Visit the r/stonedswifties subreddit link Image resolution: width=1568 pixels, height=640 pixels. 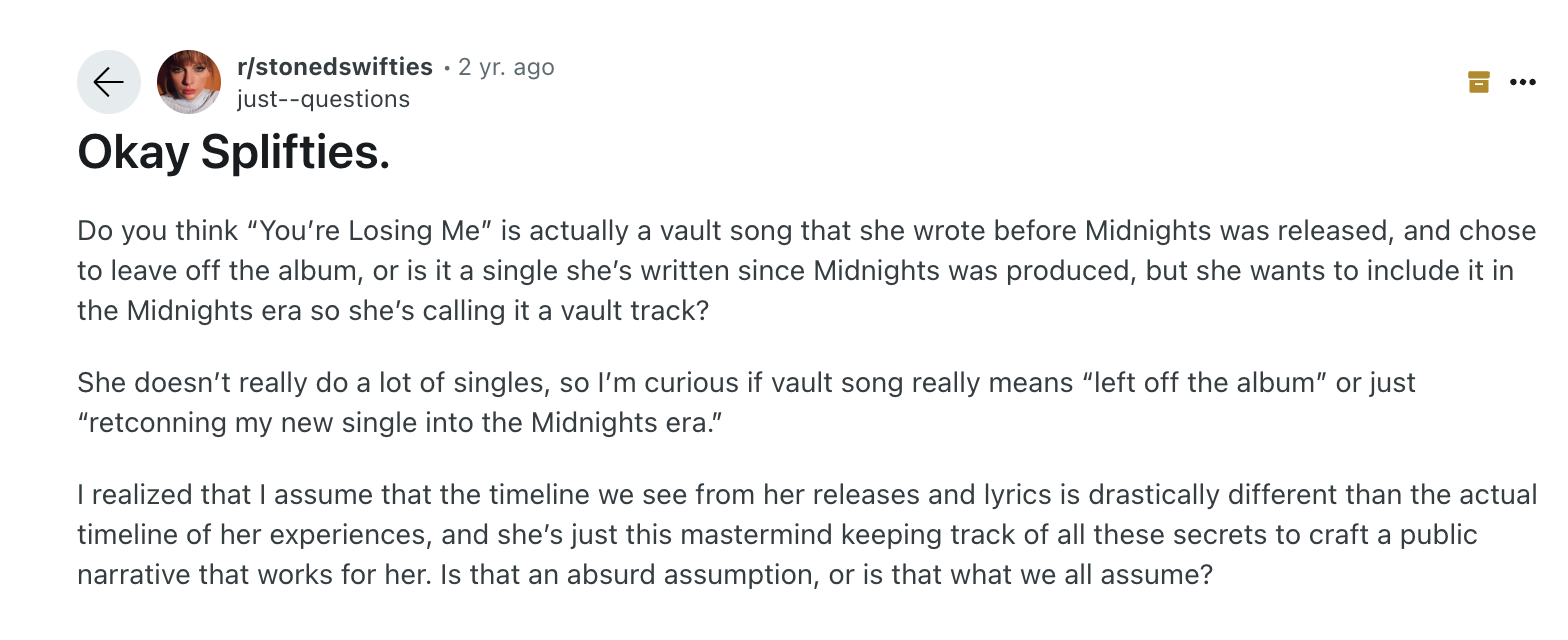click(x=334, y=67)
